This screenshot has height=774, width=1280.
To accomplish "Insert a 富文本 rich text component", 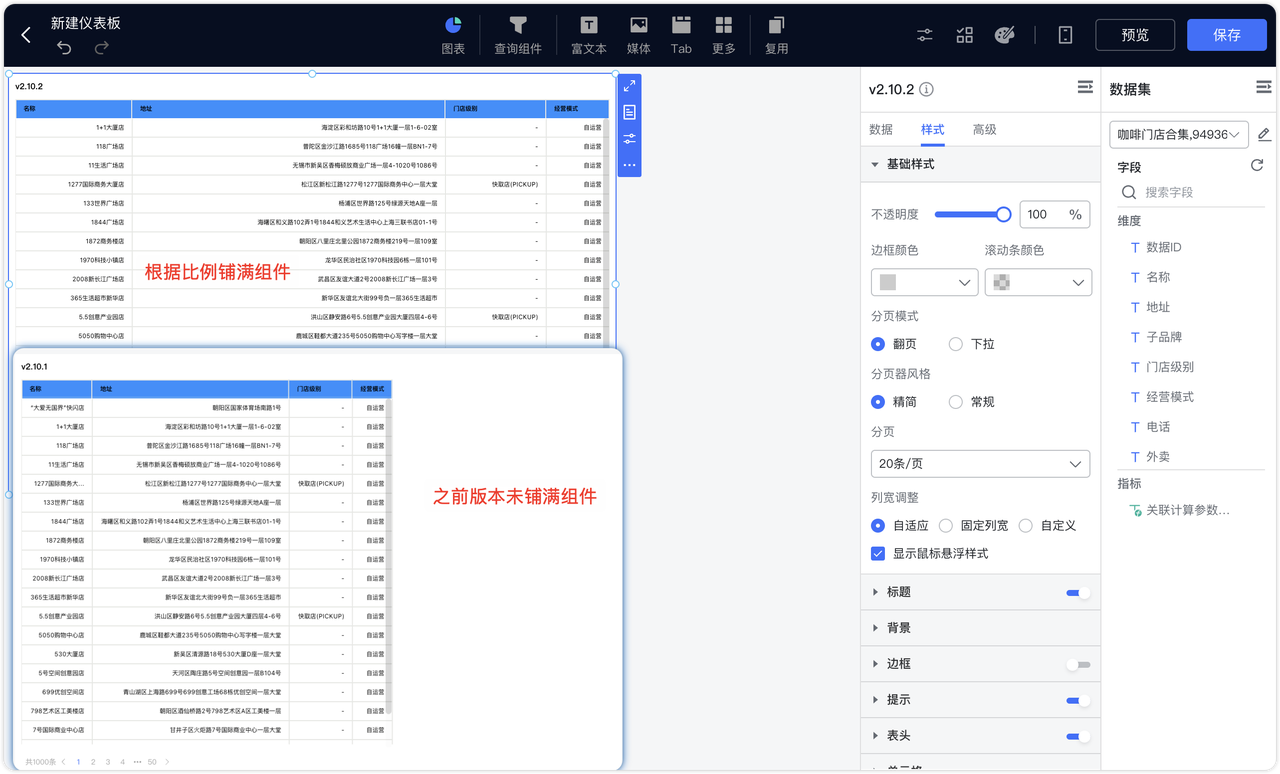I will 589,35.
